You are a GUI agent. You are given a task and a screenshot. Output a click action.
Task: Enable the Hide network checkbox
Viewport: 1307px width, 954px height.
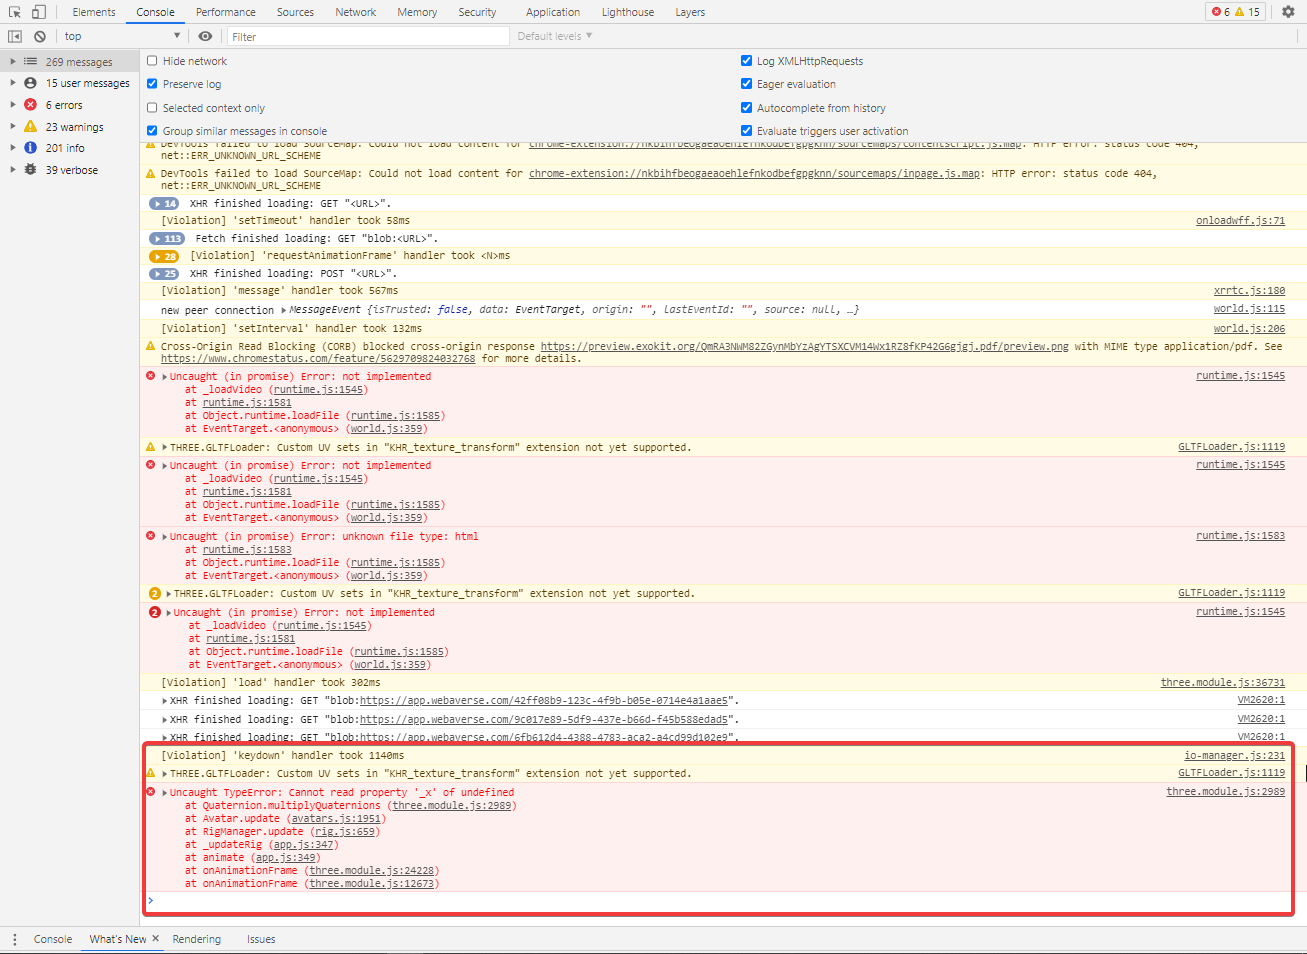151,60
